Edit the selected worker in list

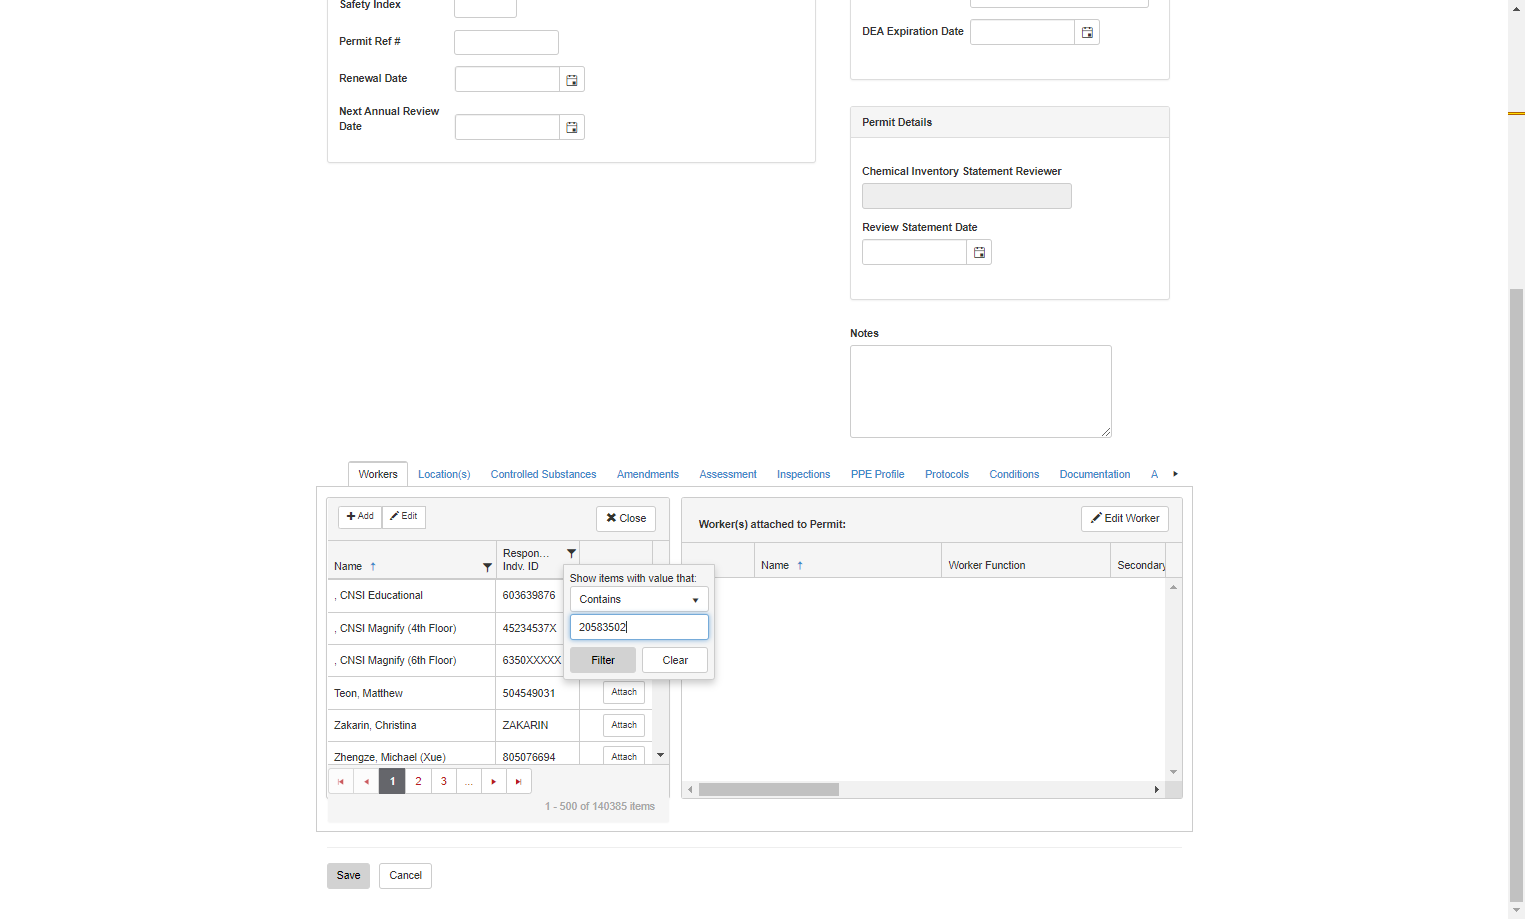(404, 516)
